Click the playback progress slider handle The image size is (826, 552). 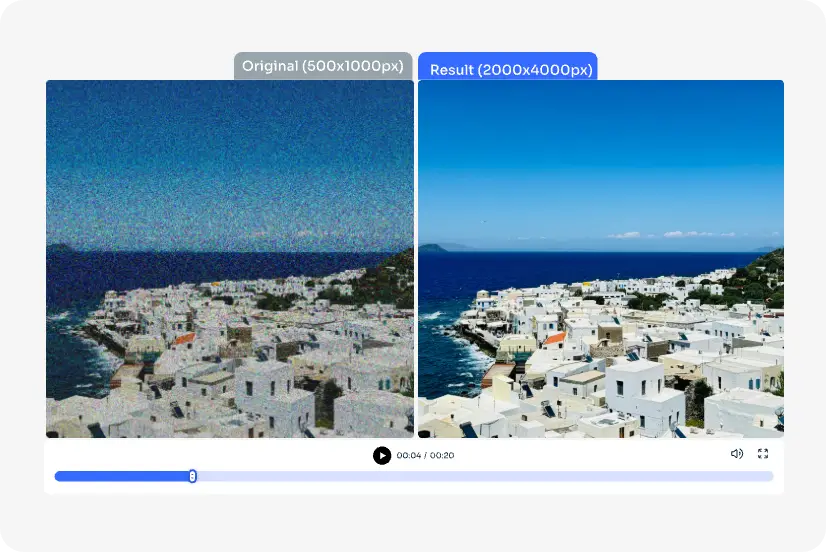coord(193,476)
